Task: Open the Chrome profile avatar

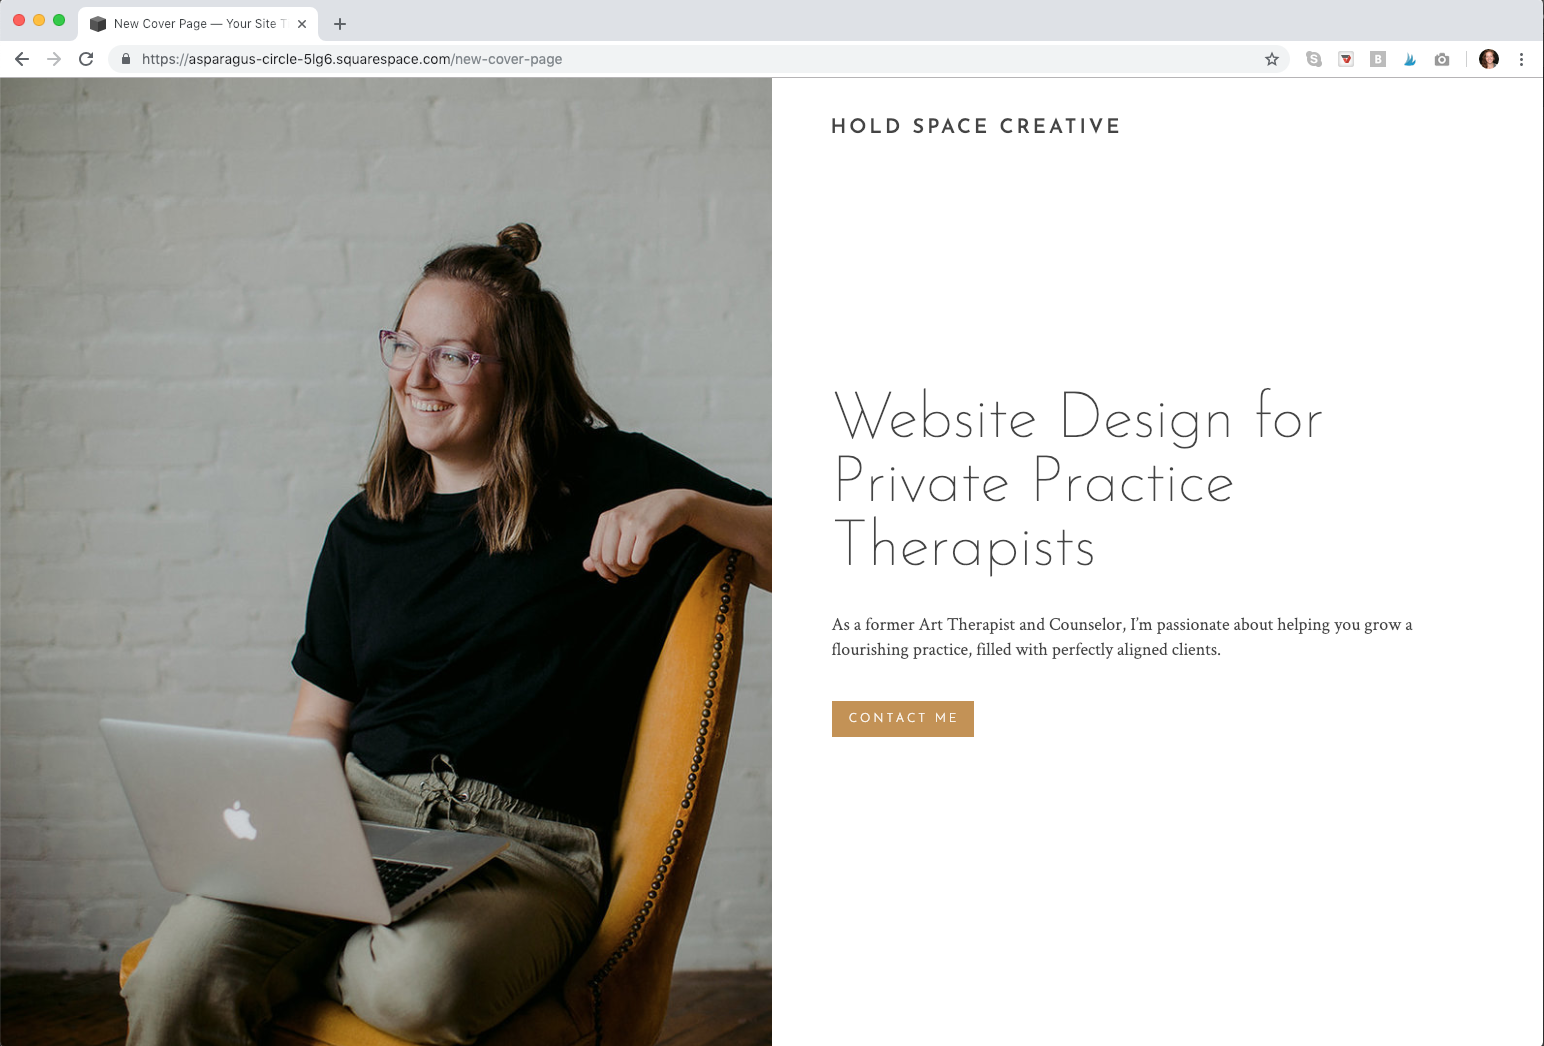Action: (x=1489, y=59)
